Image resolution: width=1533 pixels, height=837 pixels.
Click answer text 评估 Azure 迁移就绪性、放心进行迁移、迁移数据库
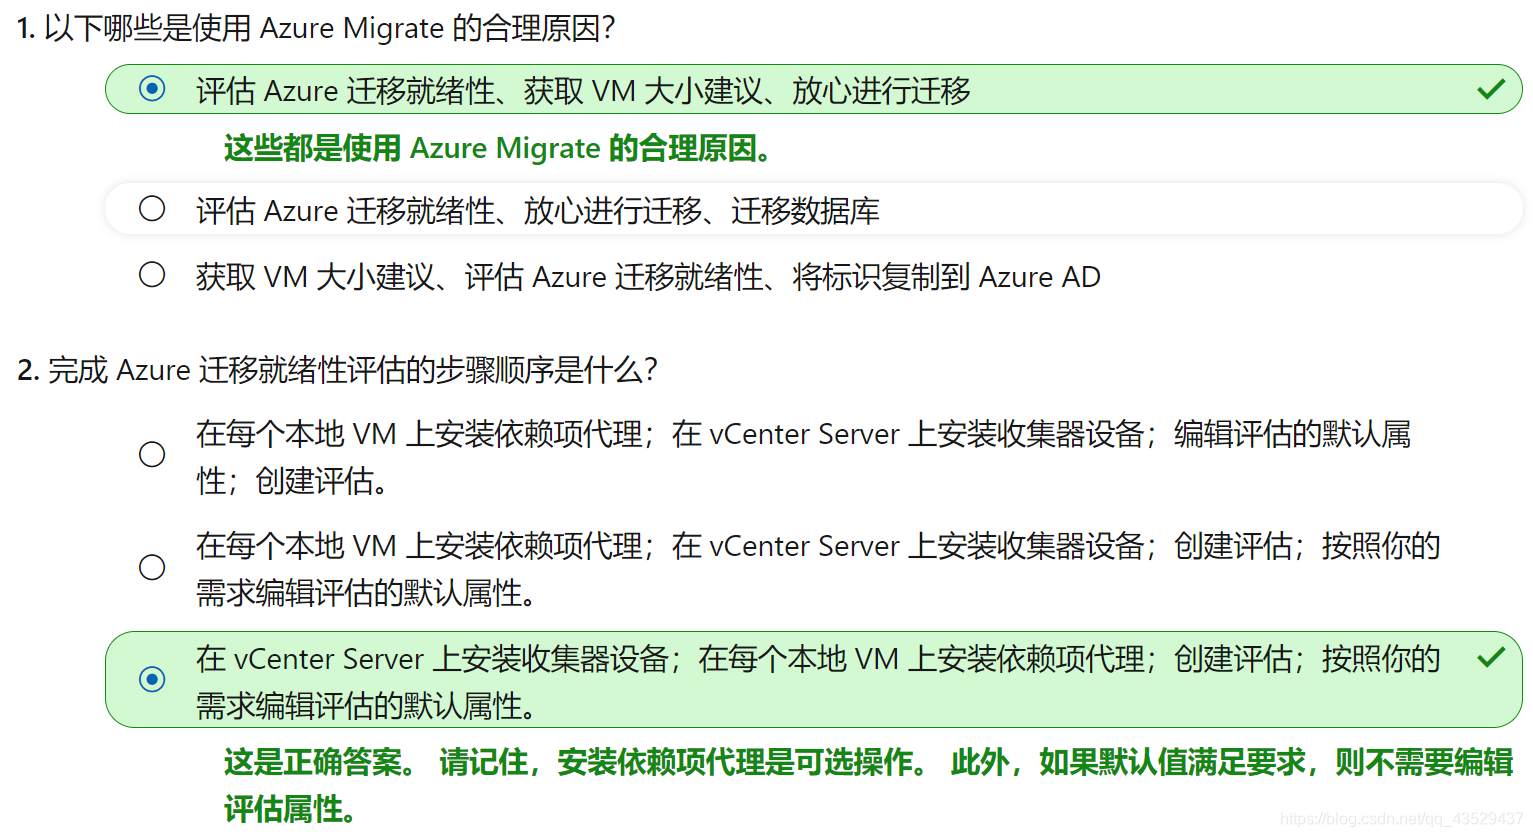(x=538, y=211)
